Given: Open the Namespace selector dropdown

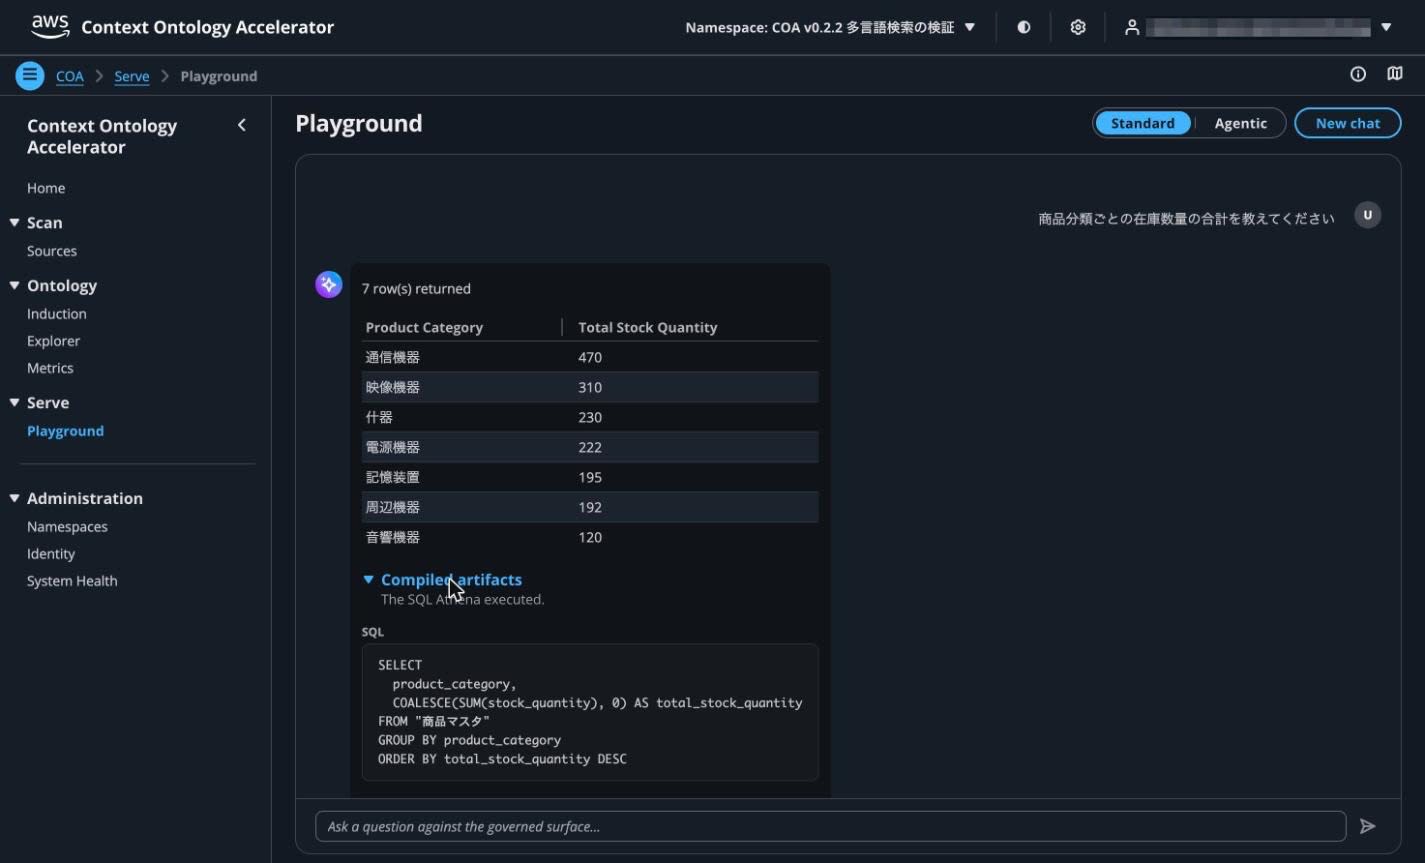Looking at the screenshot, I should [830, 27].
